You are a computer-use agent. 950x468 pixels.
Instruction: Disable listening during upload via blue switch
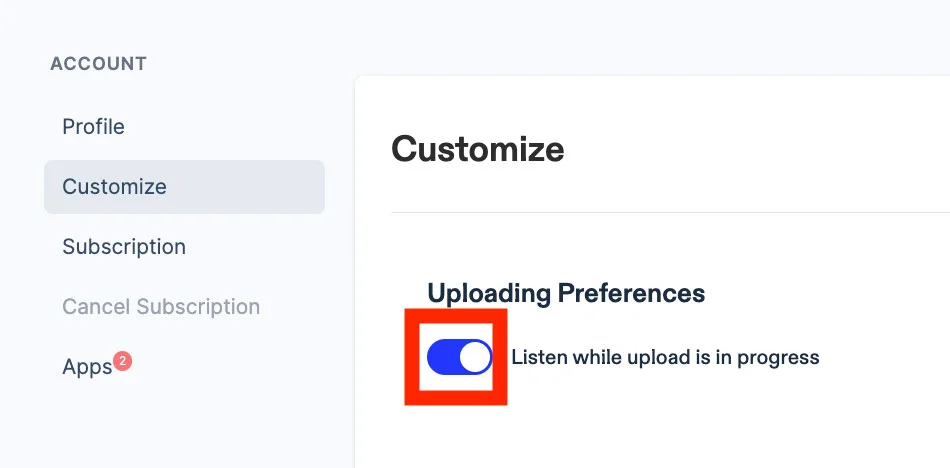click(459, 357)
